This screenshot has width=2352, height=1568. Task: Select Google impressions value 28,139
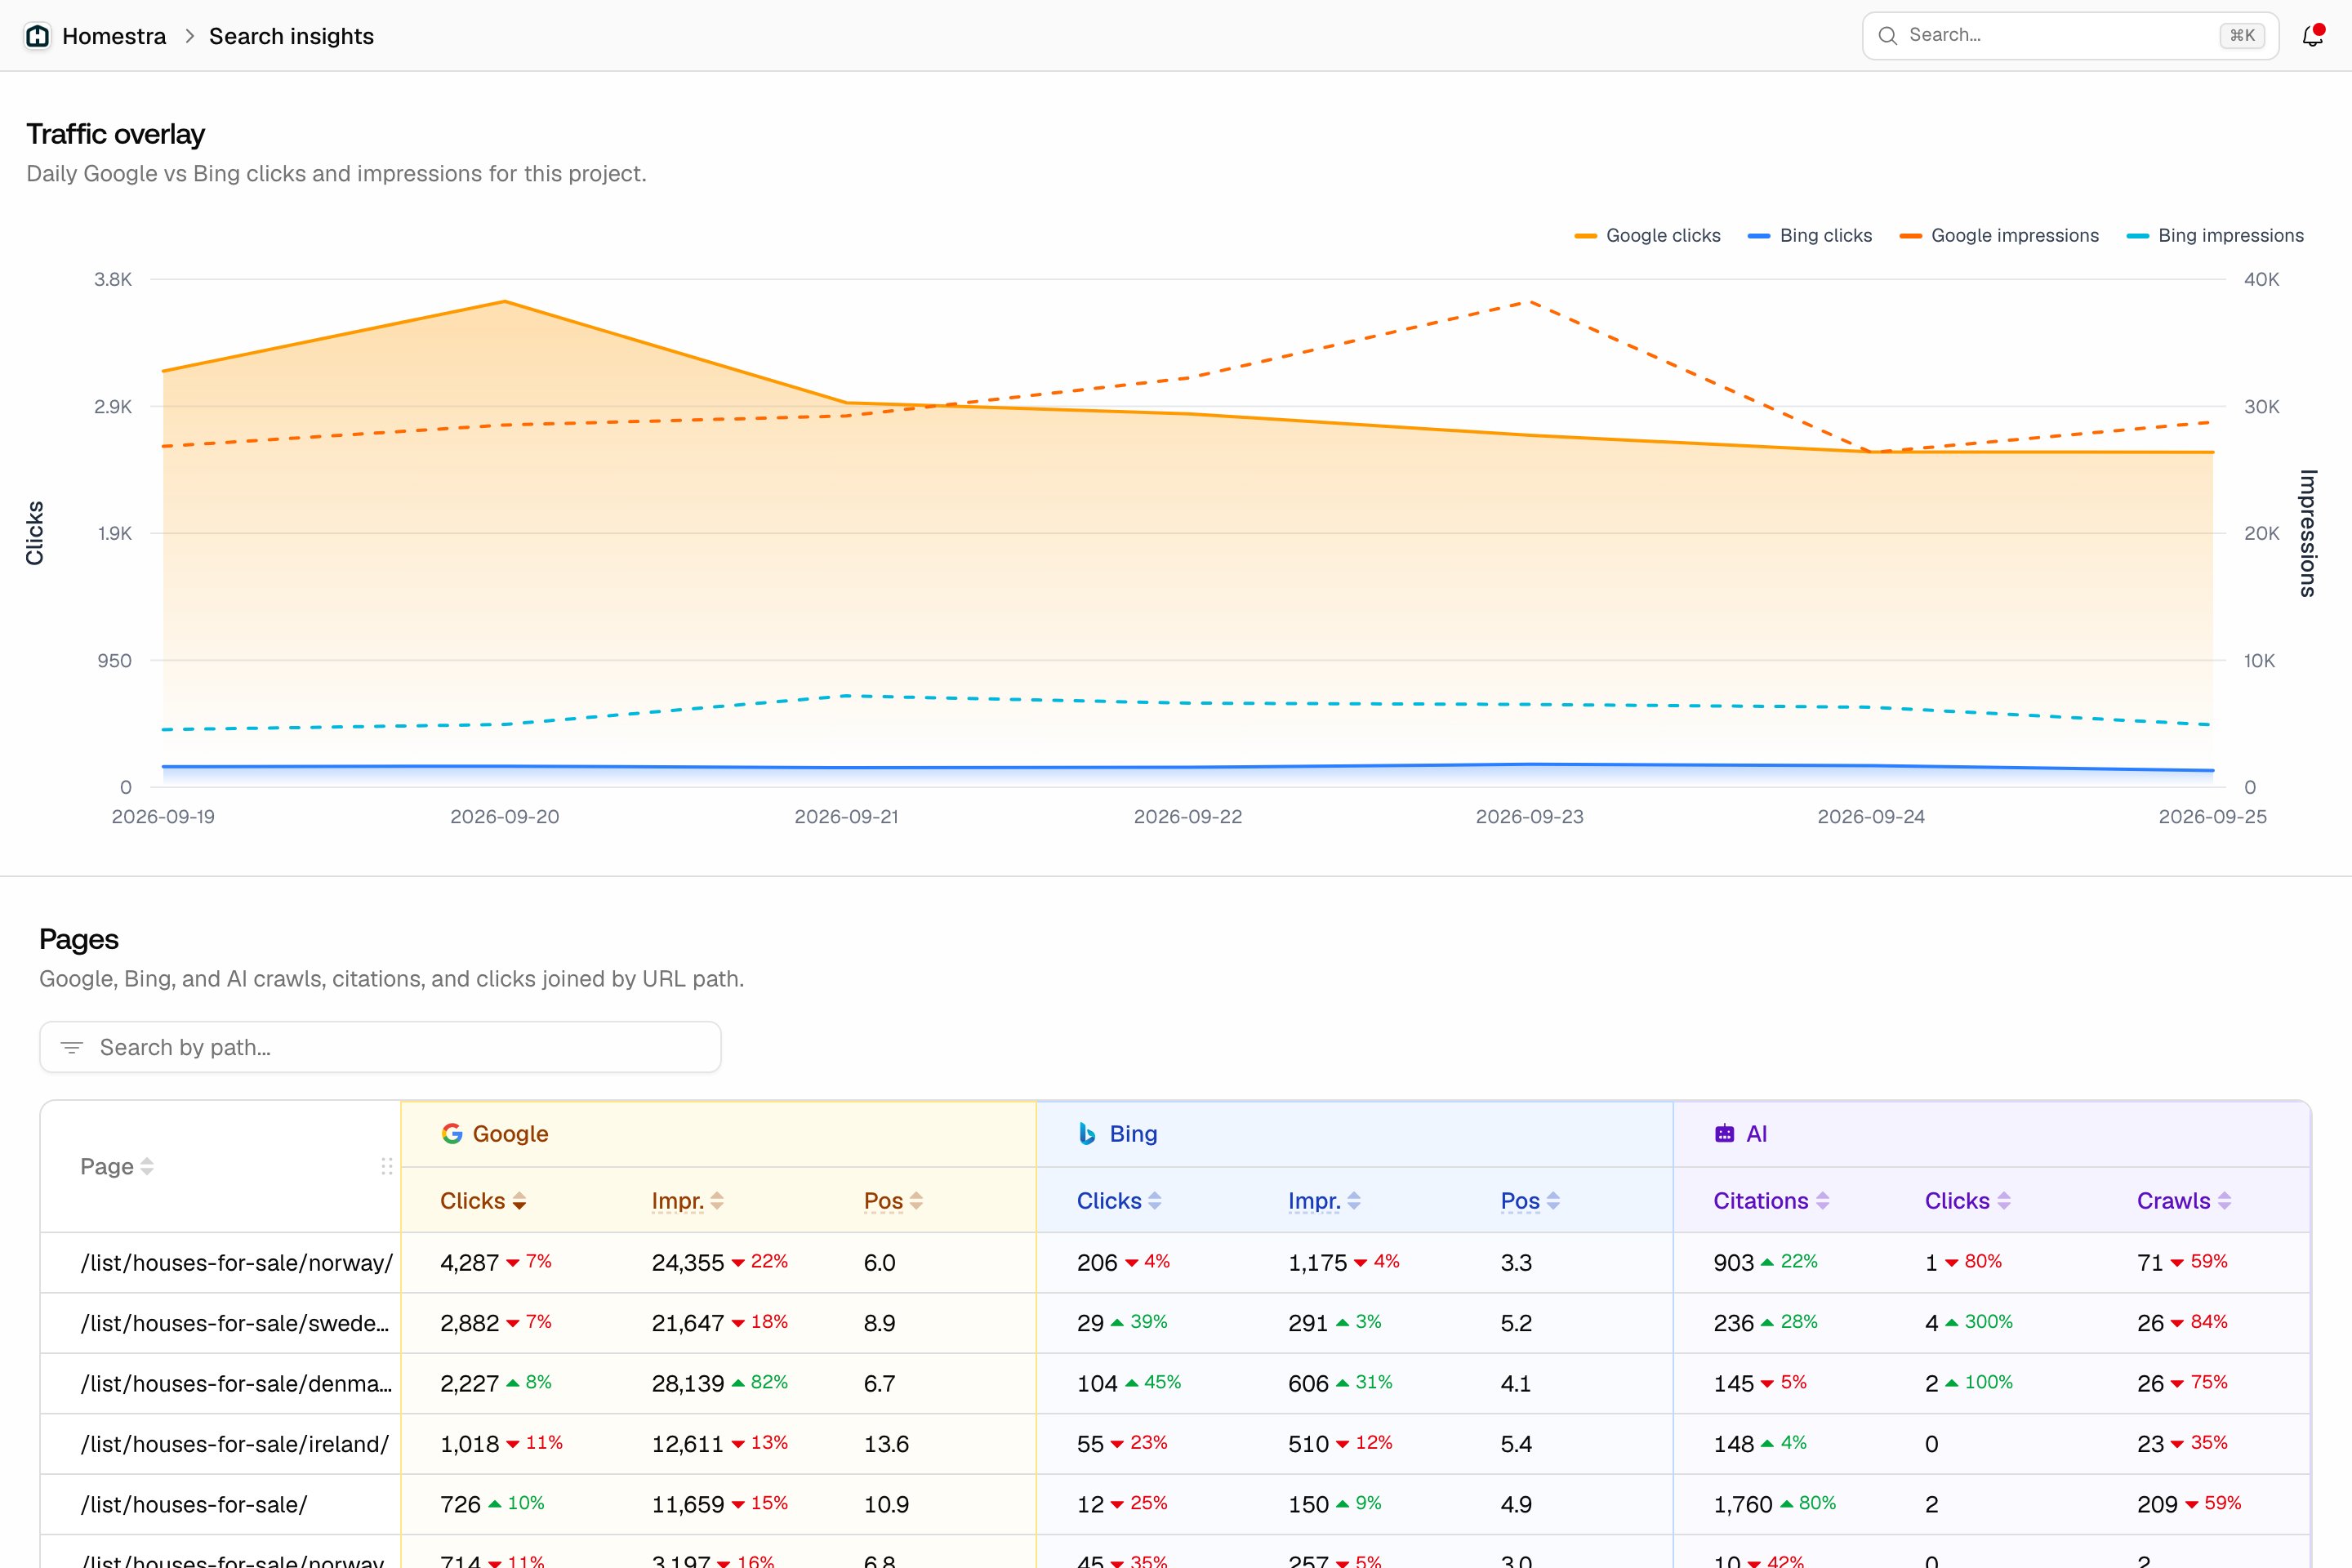pyautogui.click(x=688, y=1383)
